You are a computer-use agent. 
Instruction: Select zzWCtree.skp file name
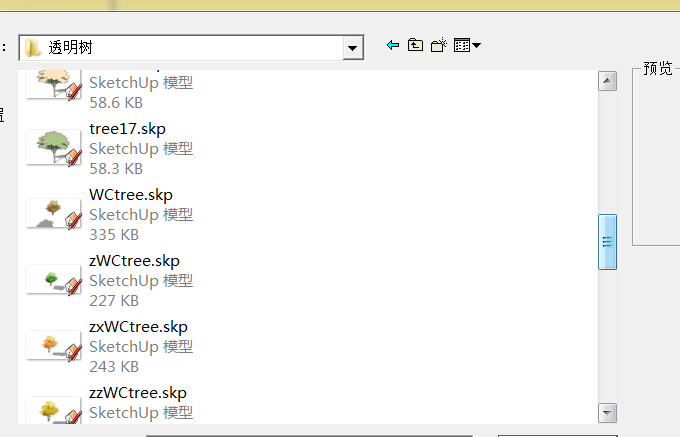coord(138,392)
